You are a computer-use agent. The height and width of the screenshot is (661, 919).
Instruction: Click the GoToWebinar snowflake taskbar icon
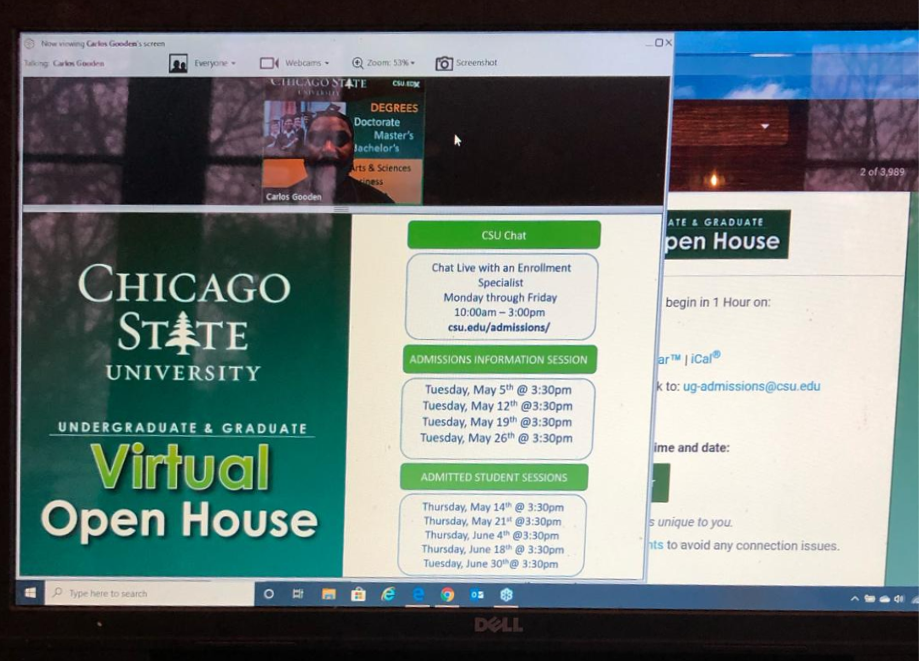(x=507, y=595)
